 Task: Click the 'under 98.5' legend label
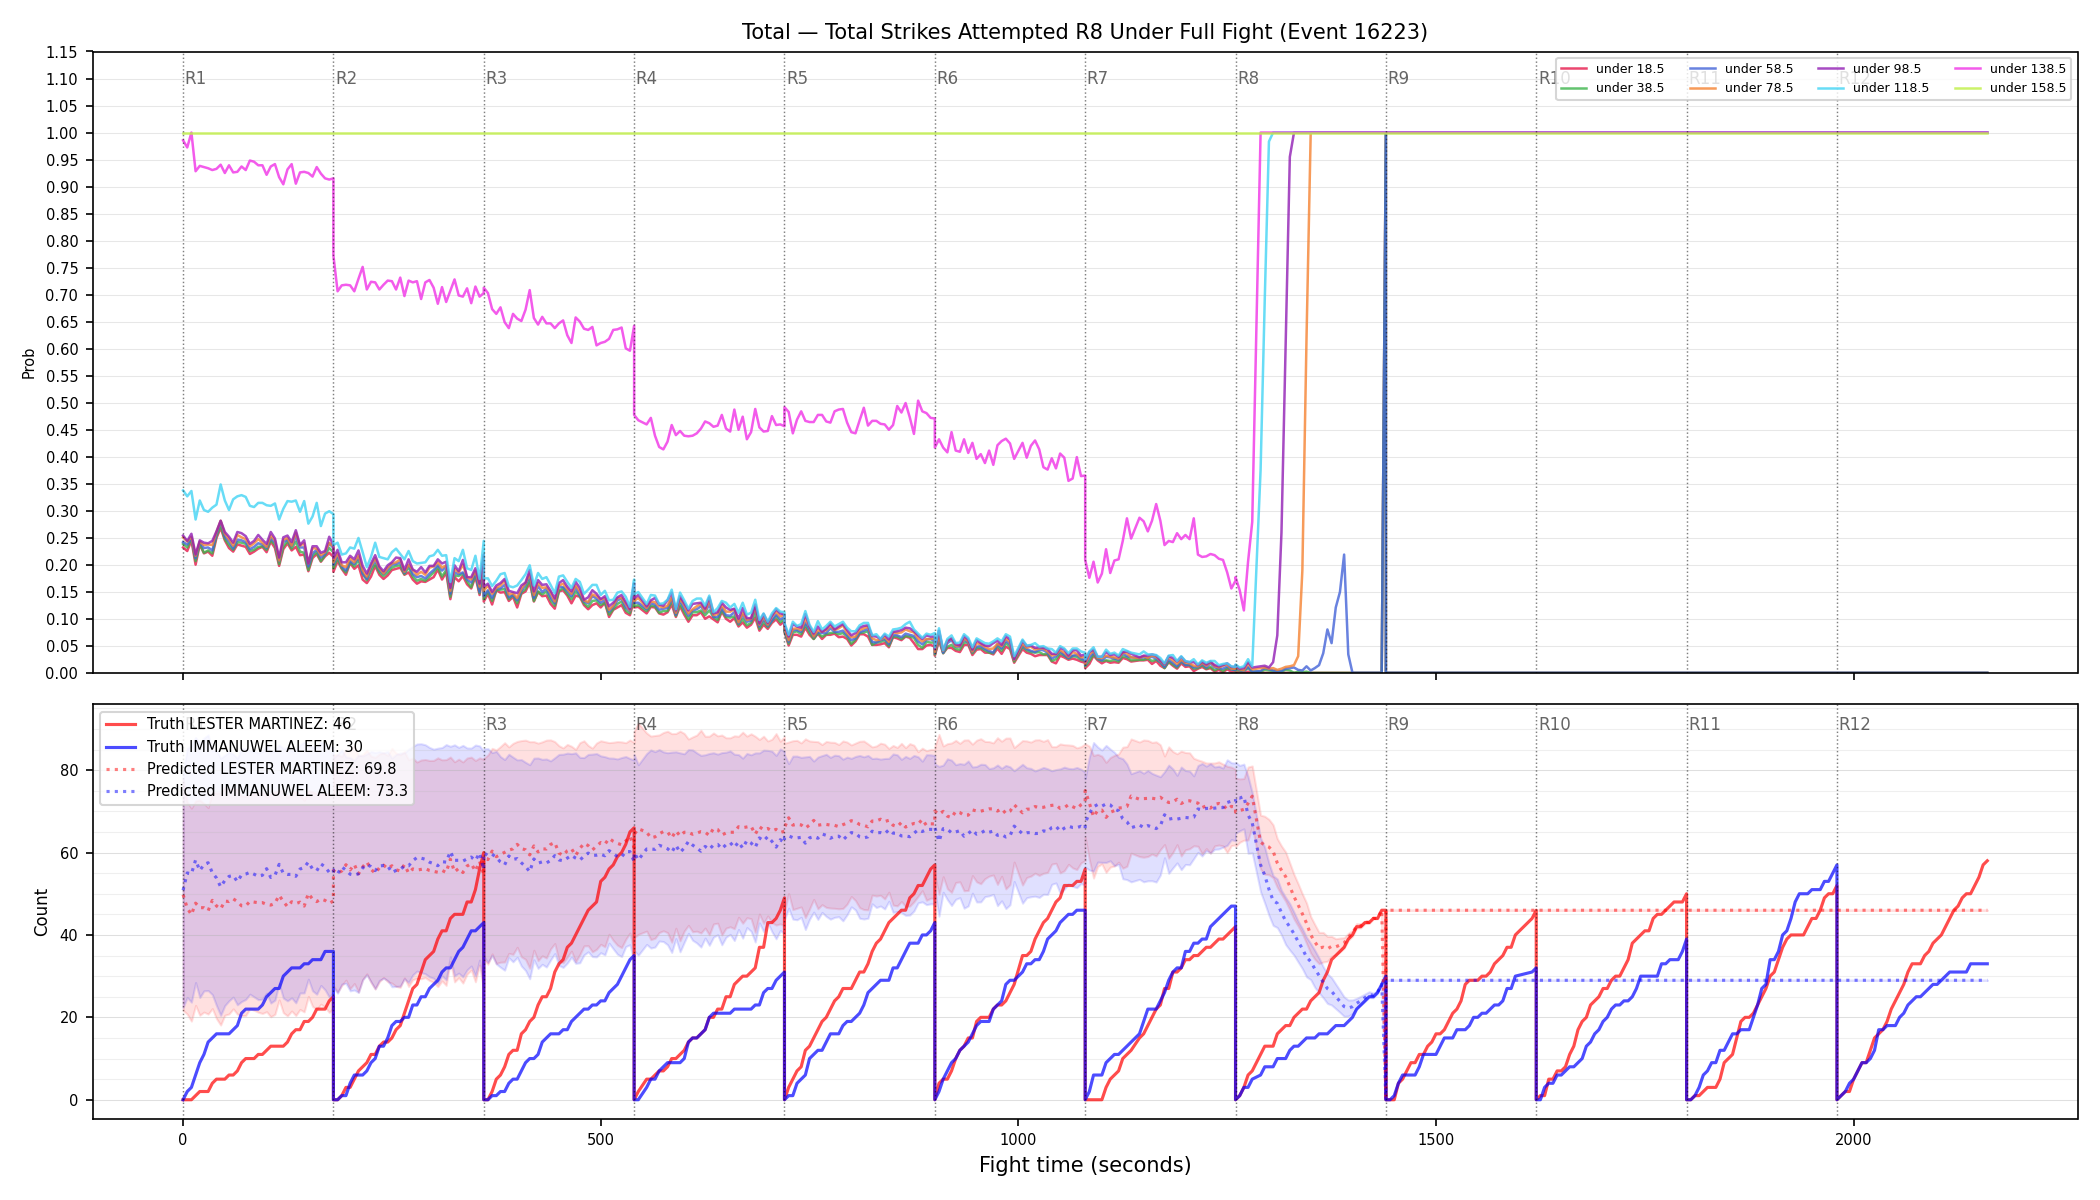point(1887,69)
